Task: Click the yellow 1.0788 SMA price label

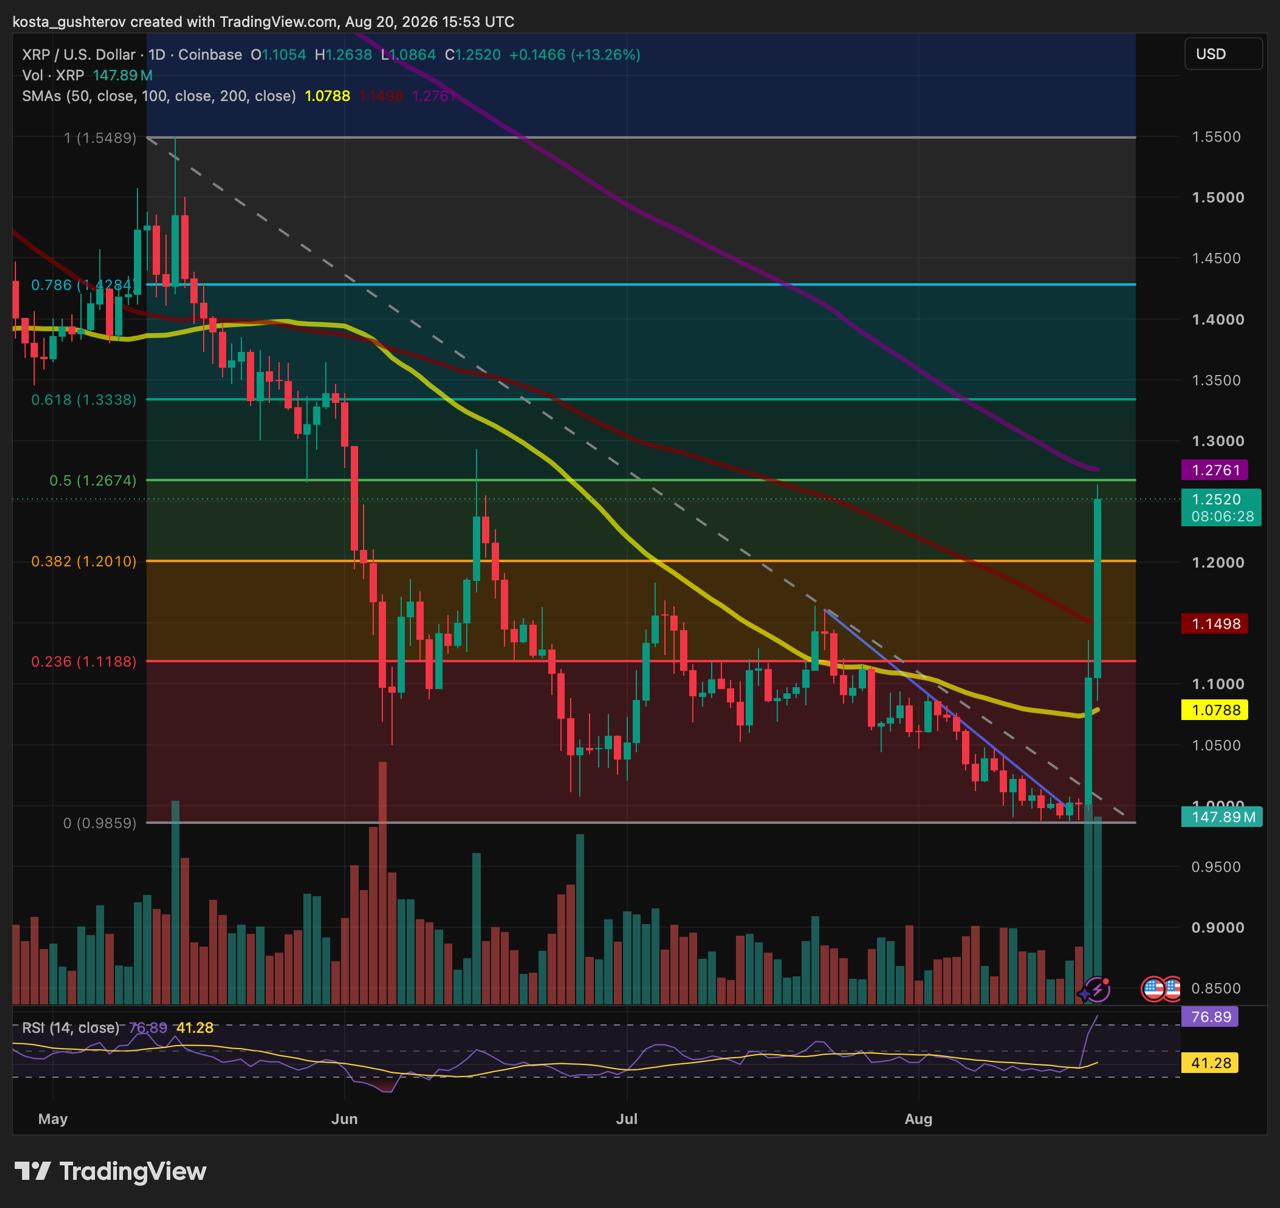Action: [x=1215, y=710]
